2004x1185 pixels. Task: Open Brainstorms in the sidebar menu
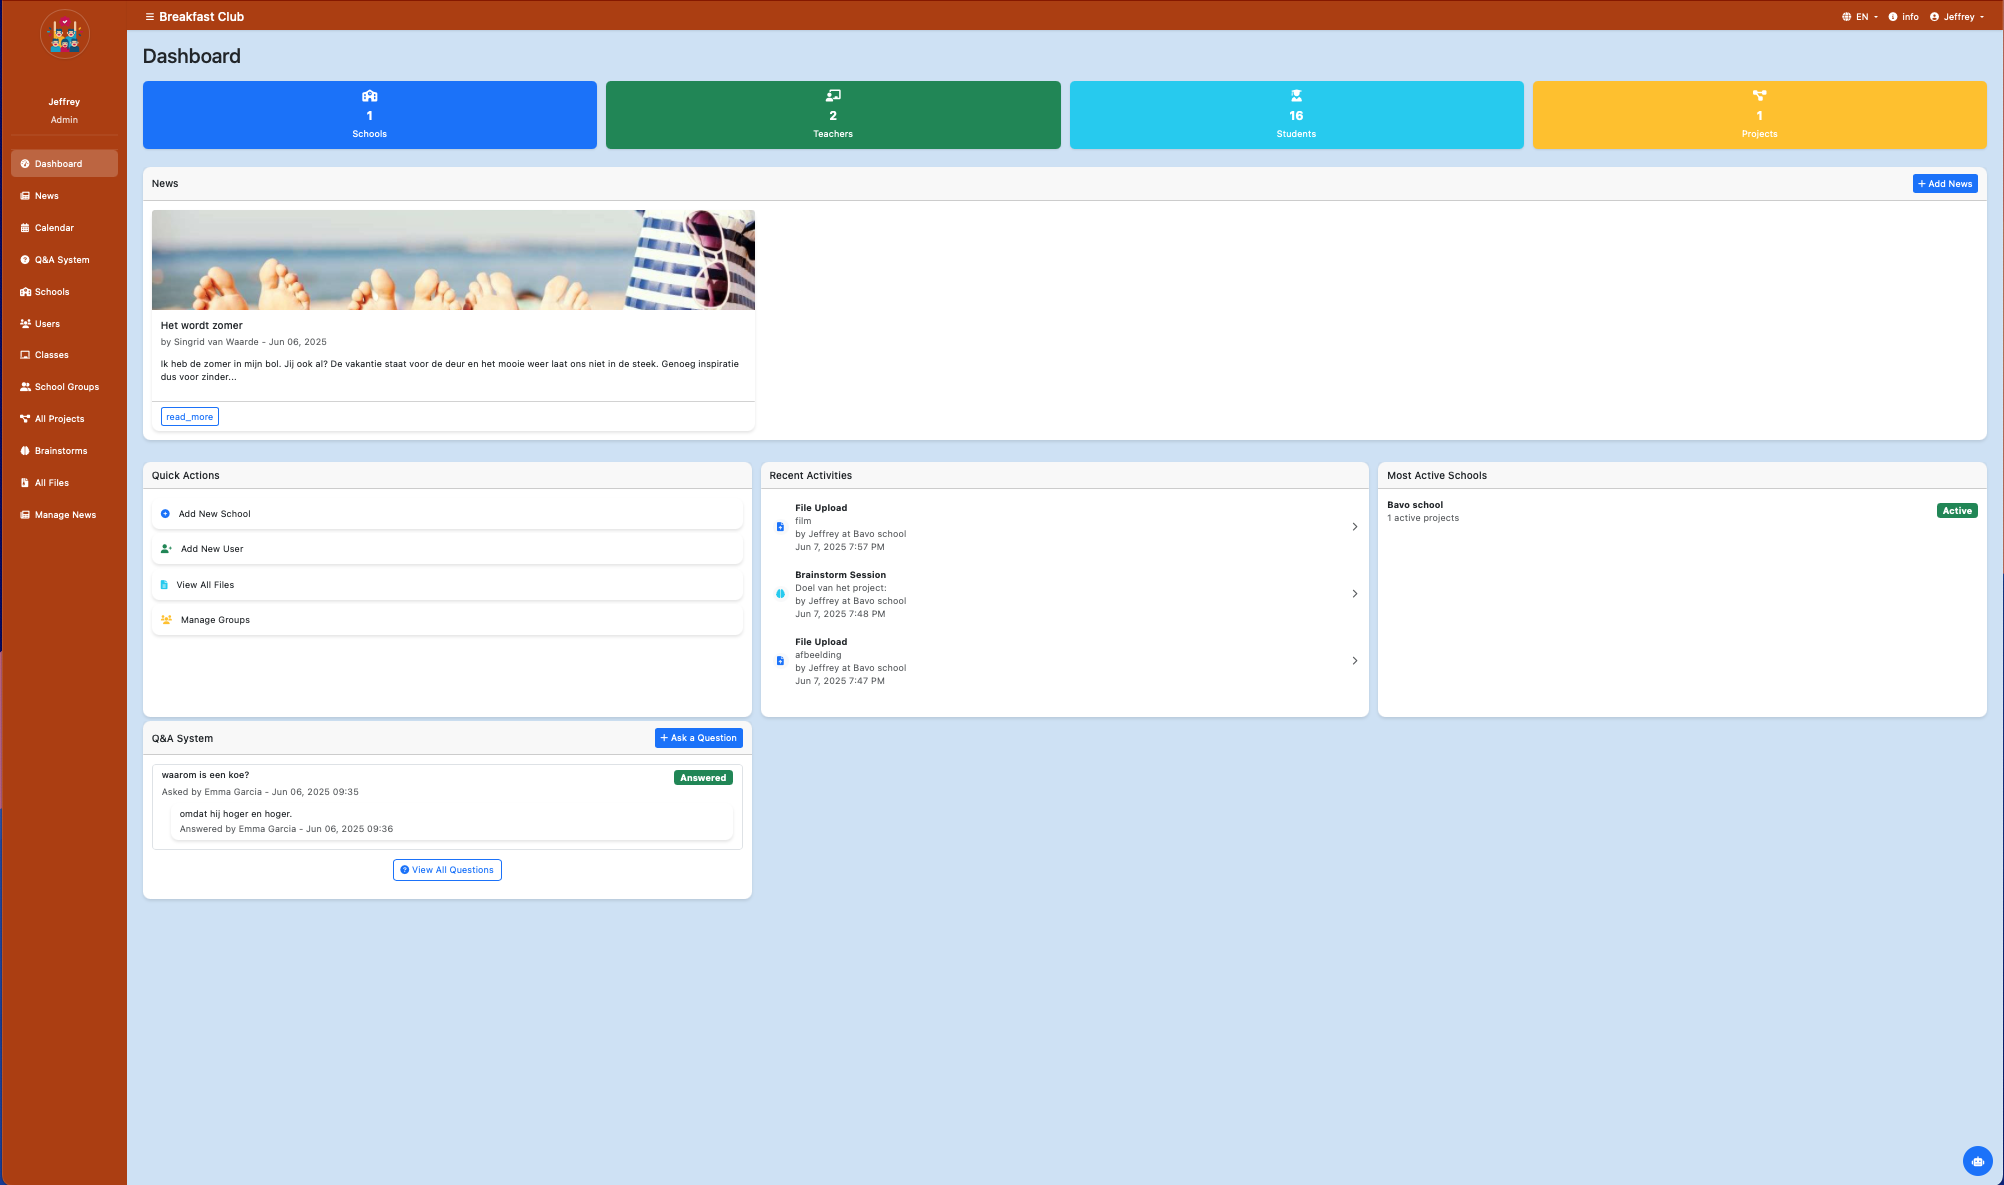tap(60, 451)
